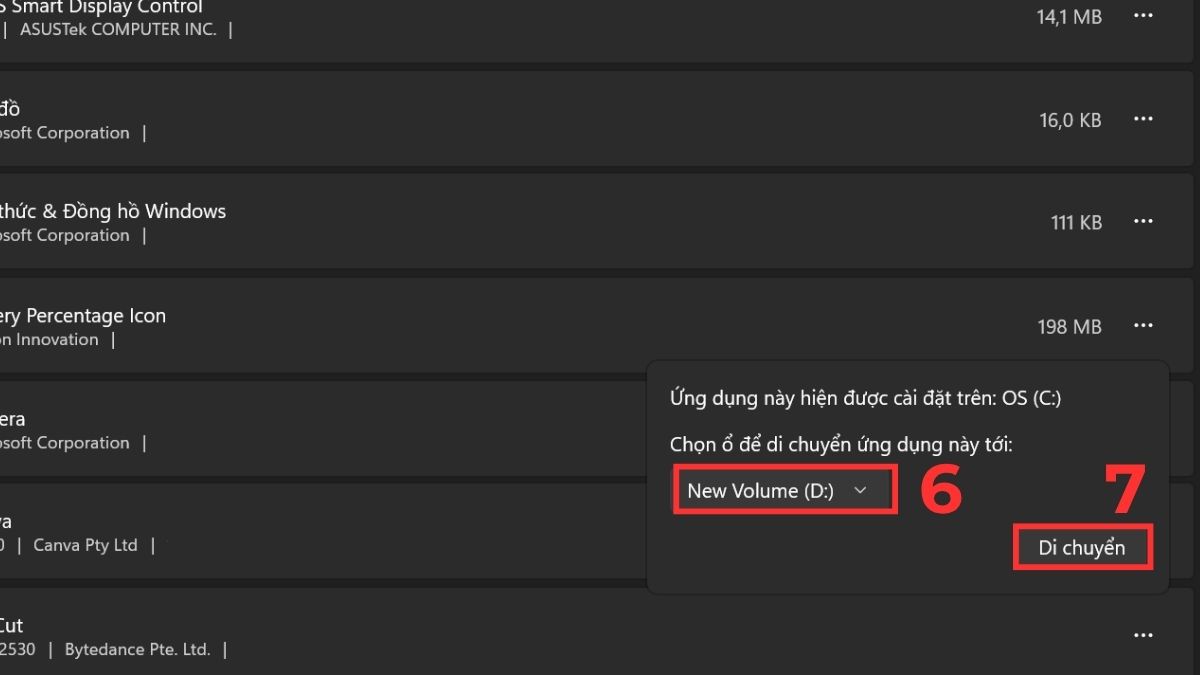Open the options menu for CapCut
This screenshot has width=1200, height=675.
(1143, 634)
